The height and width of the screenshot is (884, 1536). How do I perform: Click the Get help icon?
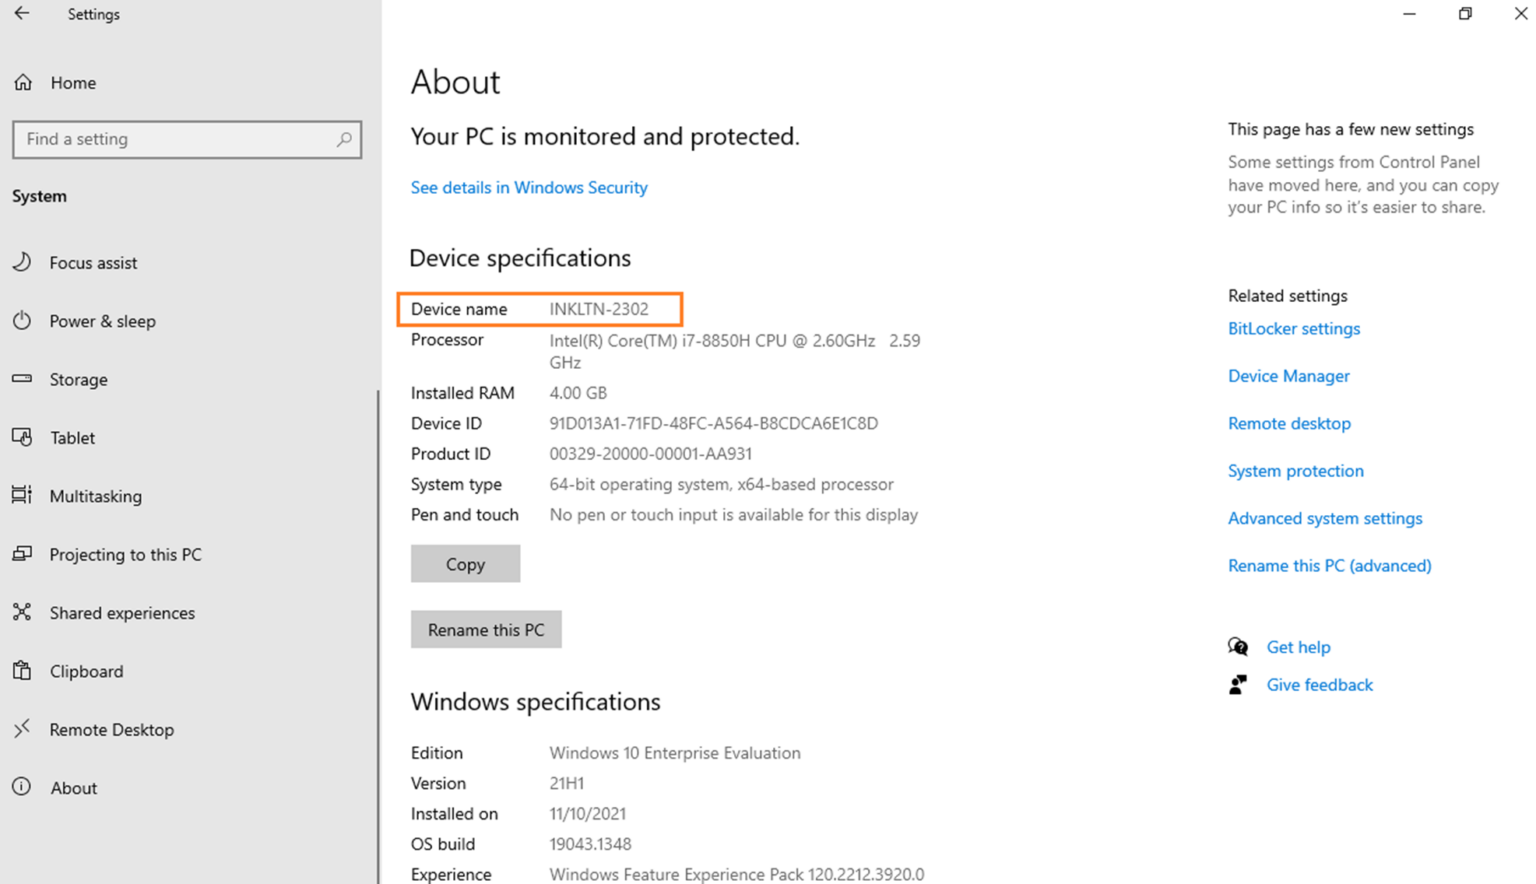point(1239,647)
